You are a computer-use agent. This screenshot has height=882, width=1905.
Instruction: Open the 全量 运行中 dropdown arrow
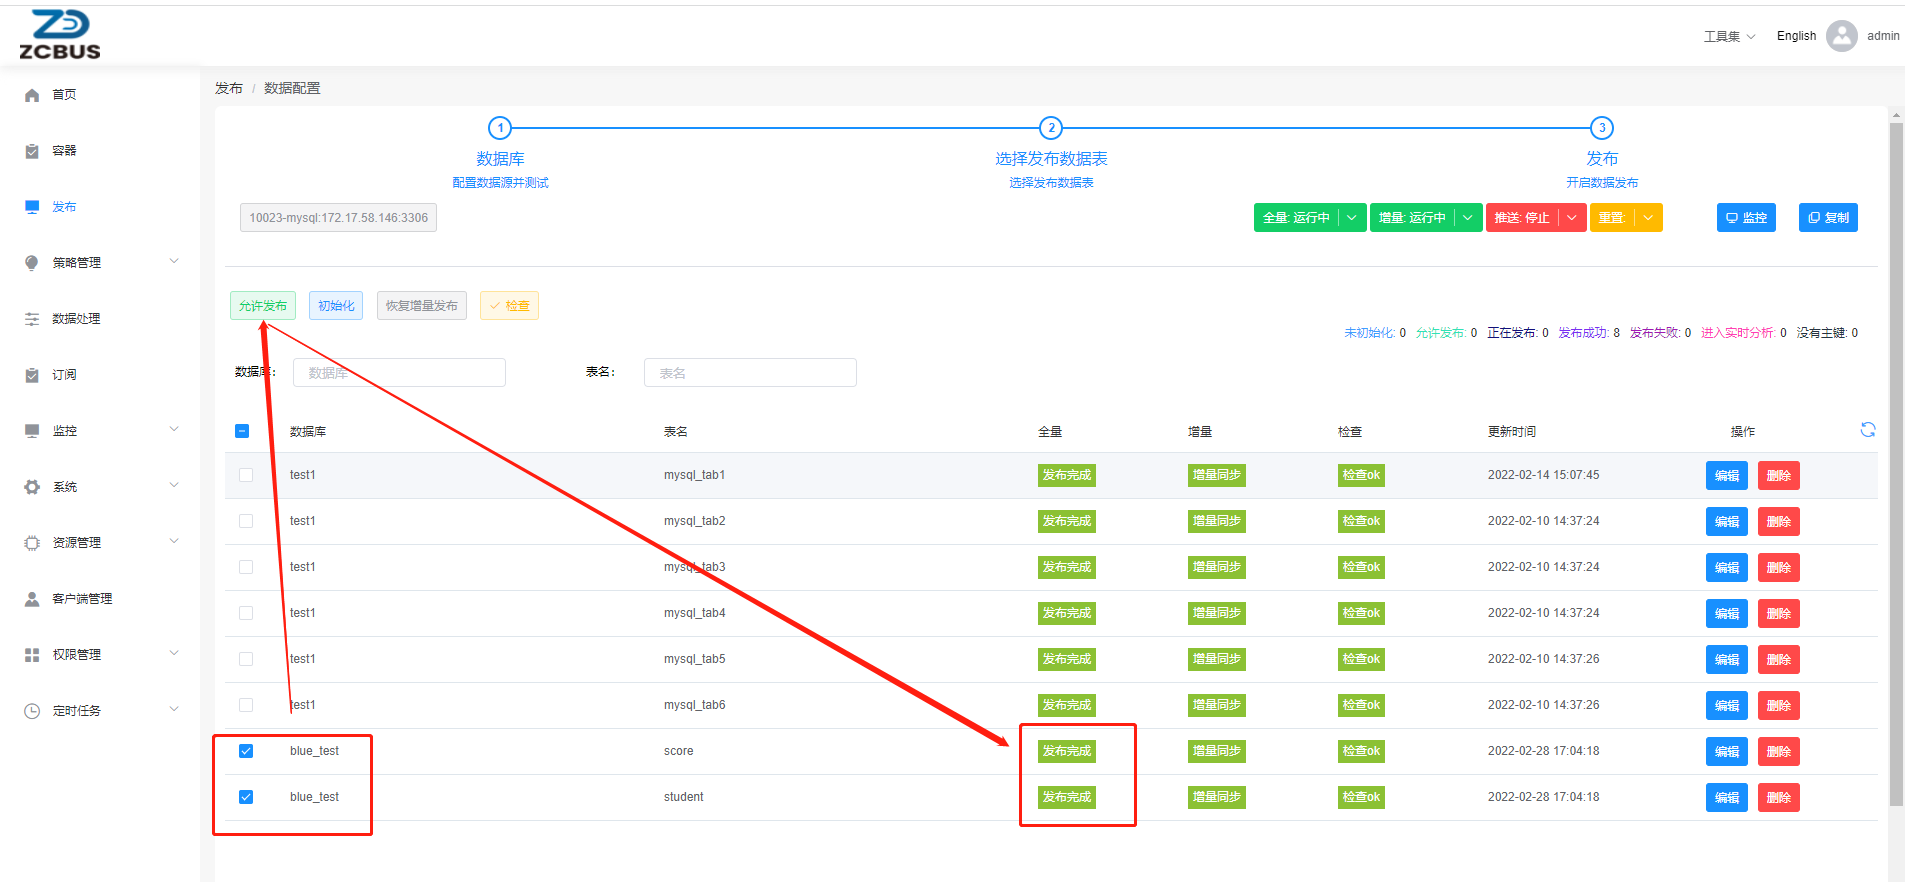pos(1352,218)
